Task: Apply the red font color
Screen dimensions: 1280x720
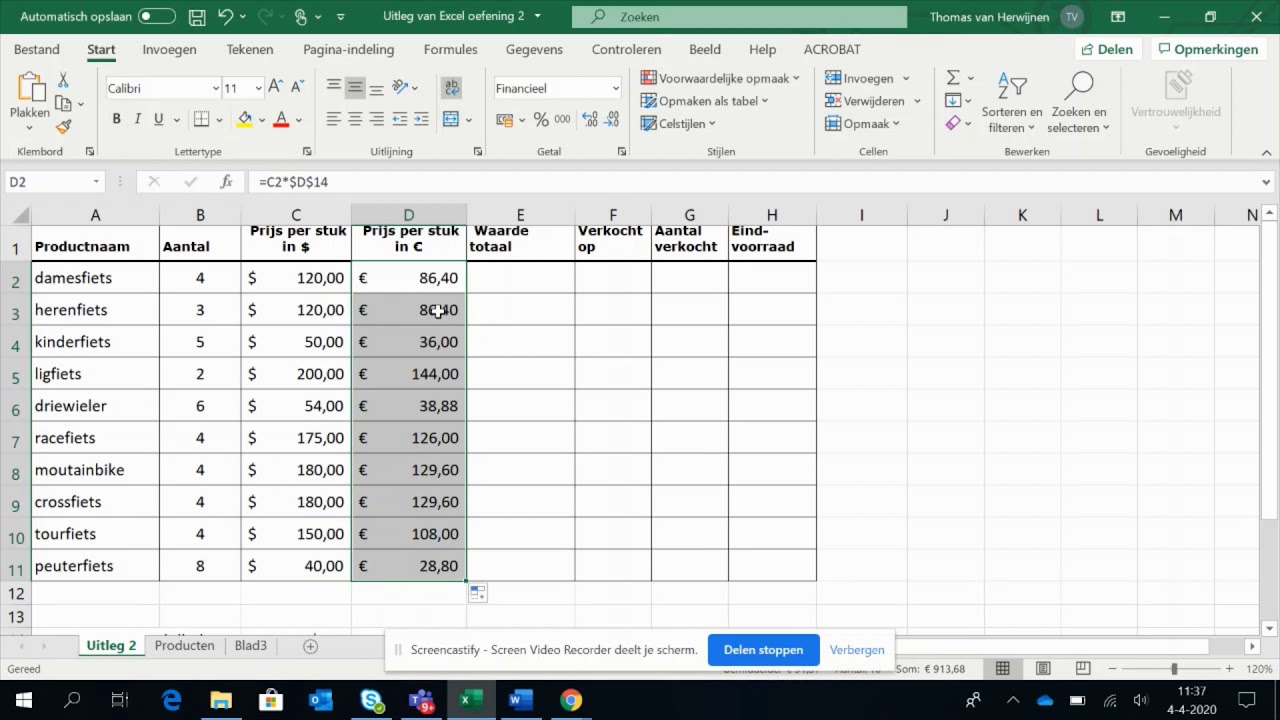Action: pyautogui.click(x=281, y=119)
